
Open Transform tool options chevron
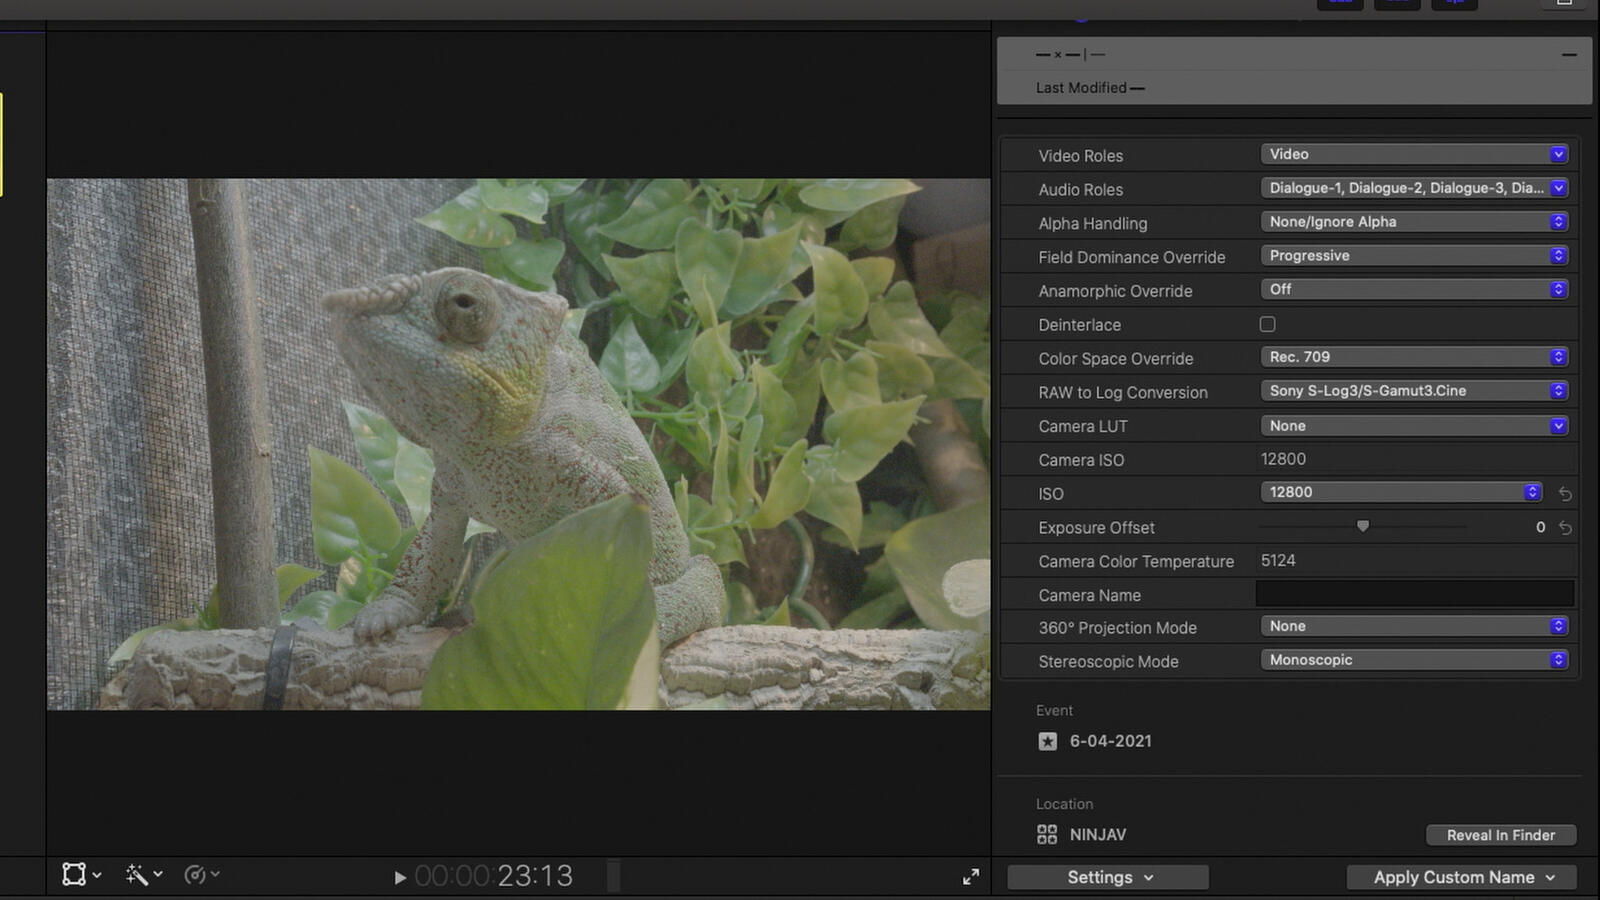pos(97,875)
